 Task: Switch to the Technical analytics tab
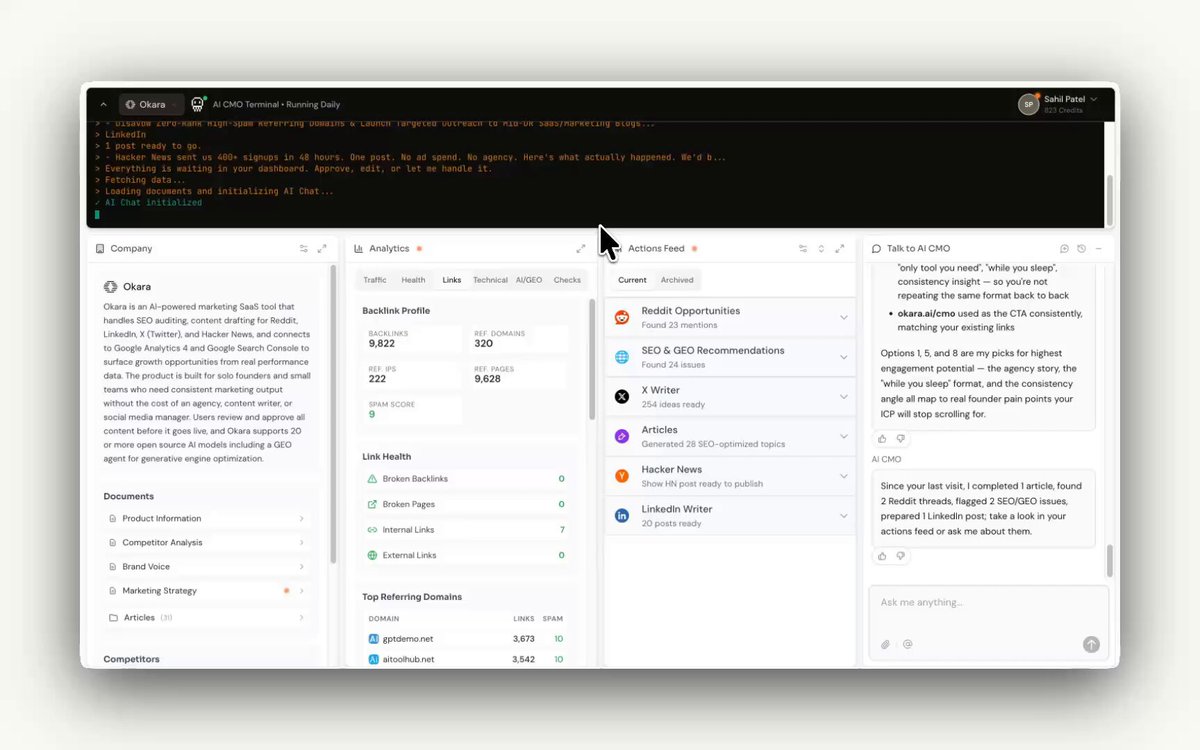click(x=490, y=280)
